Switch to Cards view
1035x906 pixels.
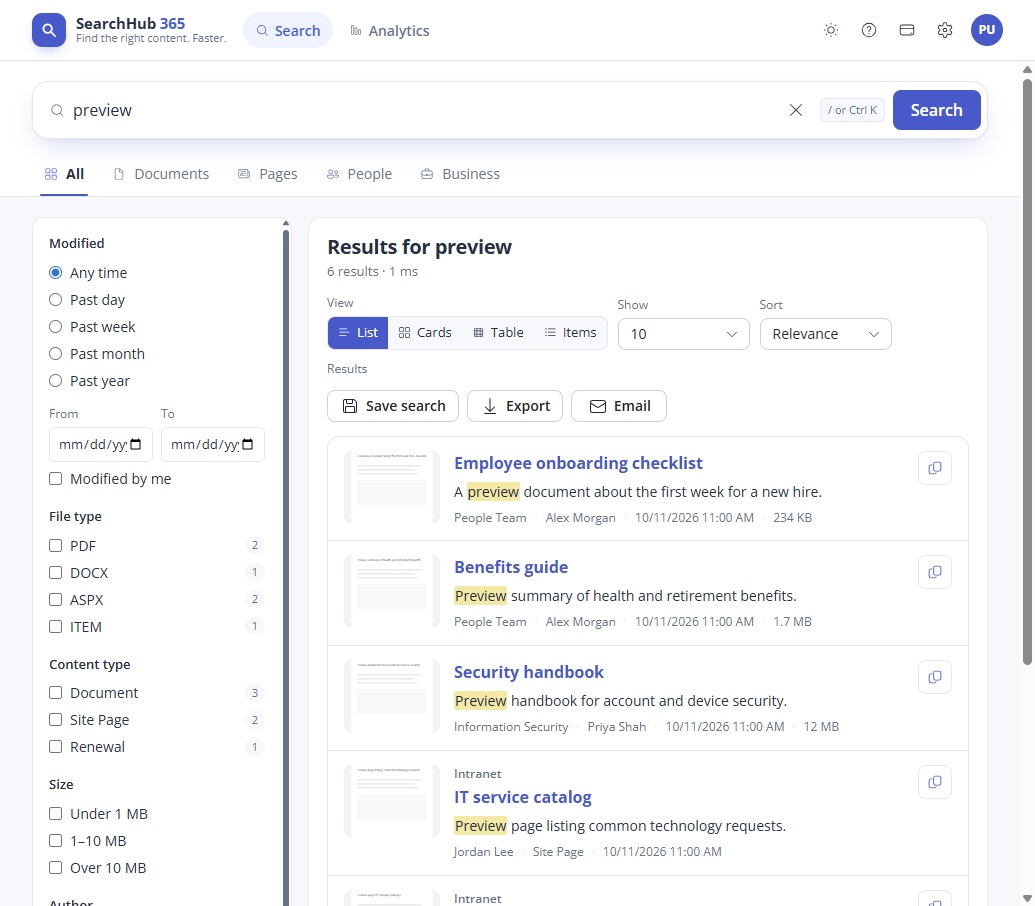[x=425, y=333]
